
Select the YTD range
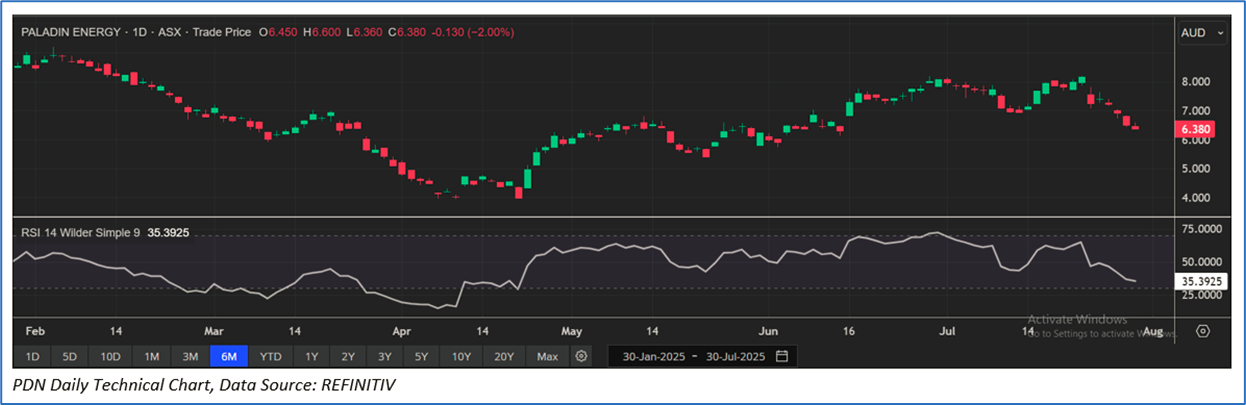coord(270,356)
